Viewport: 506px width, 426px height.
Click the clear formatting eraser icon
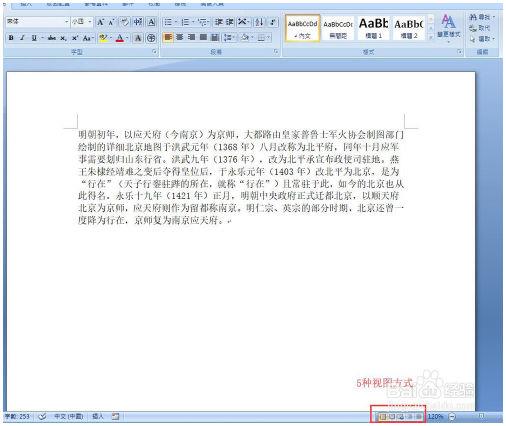(x=125, y=22)
